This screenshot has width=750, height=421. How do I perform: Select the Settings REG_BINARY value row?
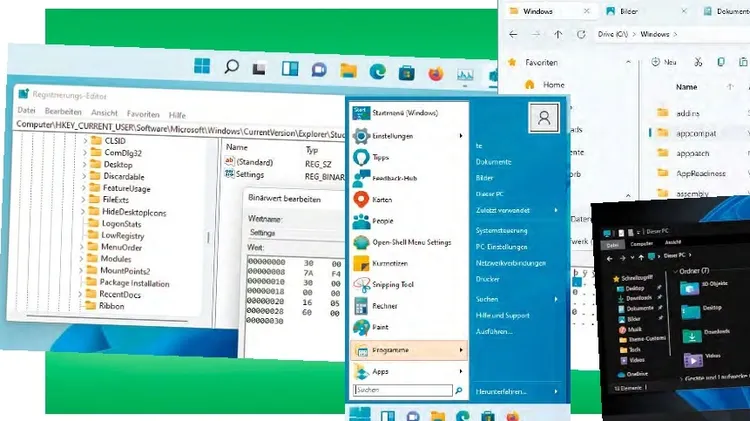[x=285, y=176]
